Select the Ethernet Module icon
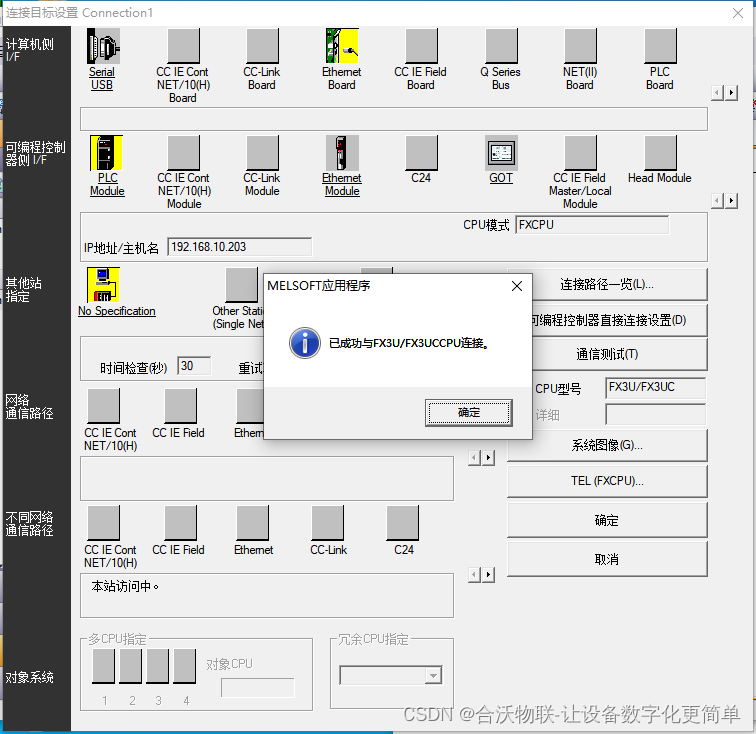The width and height of the screenshot is (756, 734). click(x=342, y=153)
